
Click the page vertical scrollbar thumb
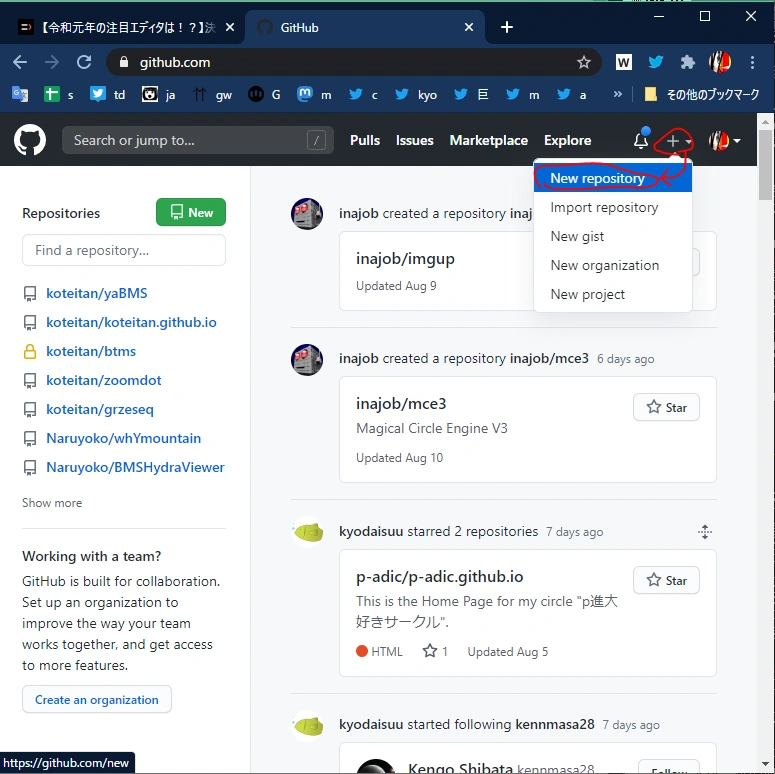tap(765, 165)
